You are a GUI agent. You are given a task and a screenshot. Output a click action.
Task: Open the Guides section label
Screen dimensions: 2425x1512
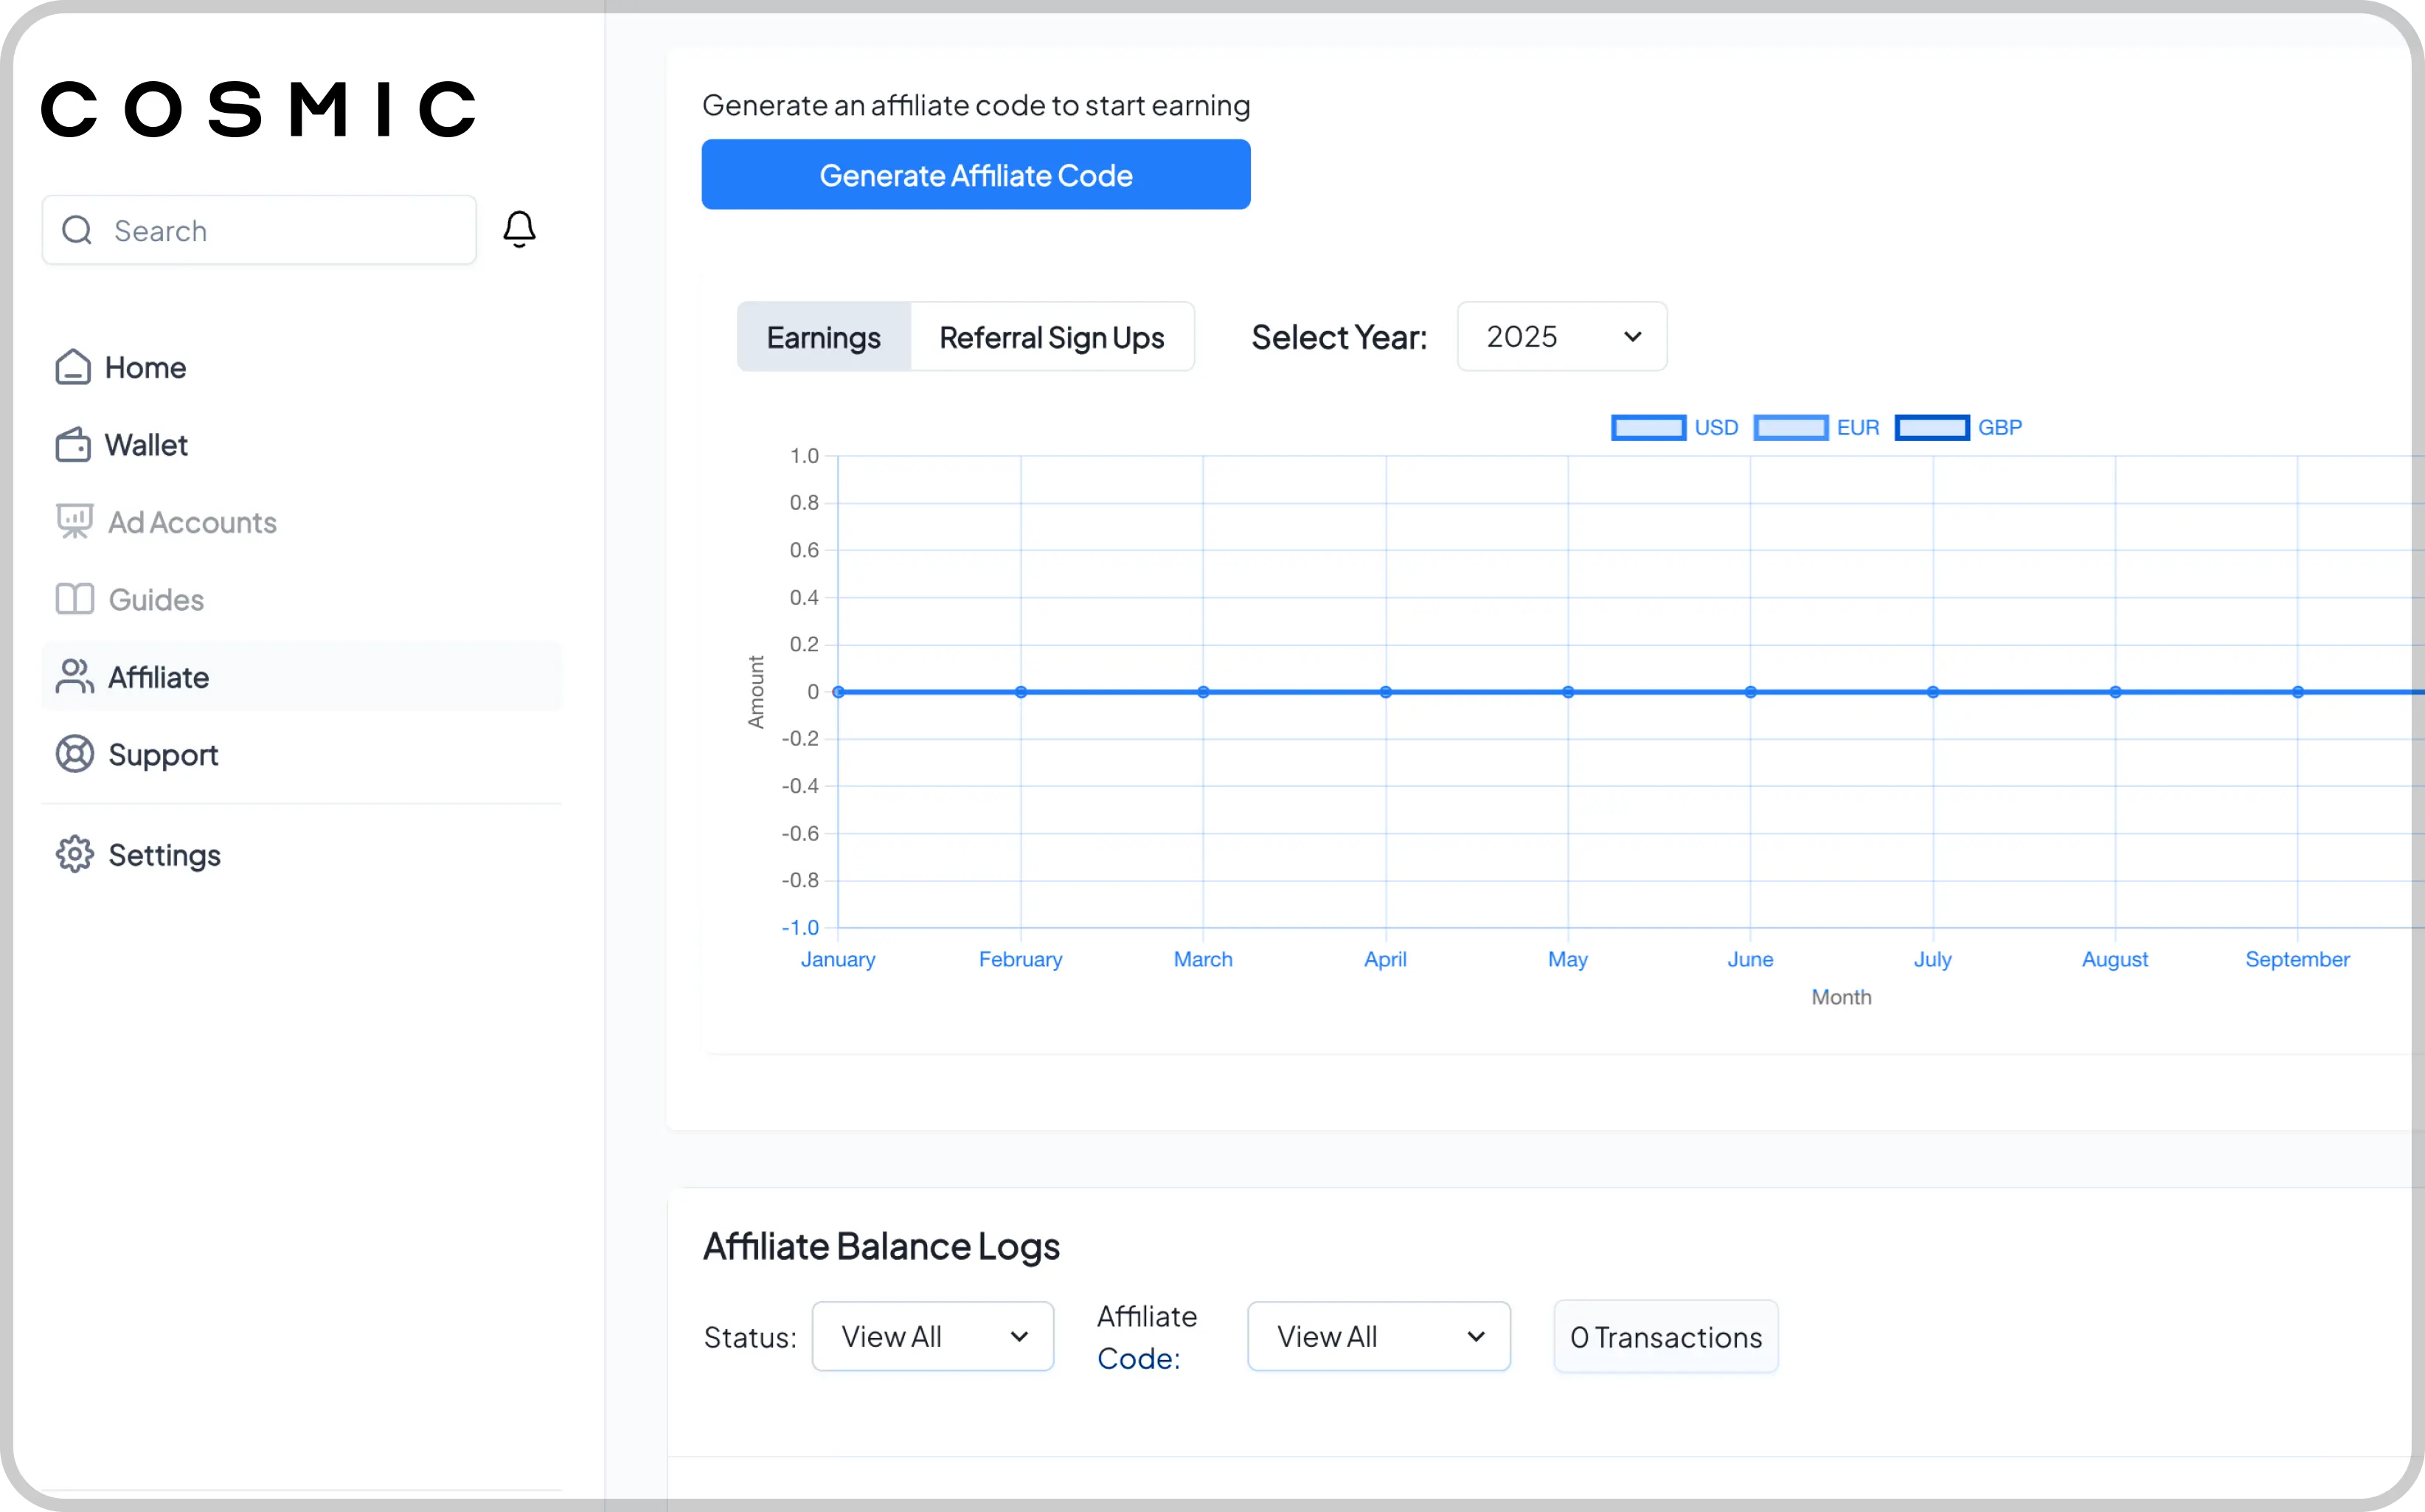[x=156, y=600]
